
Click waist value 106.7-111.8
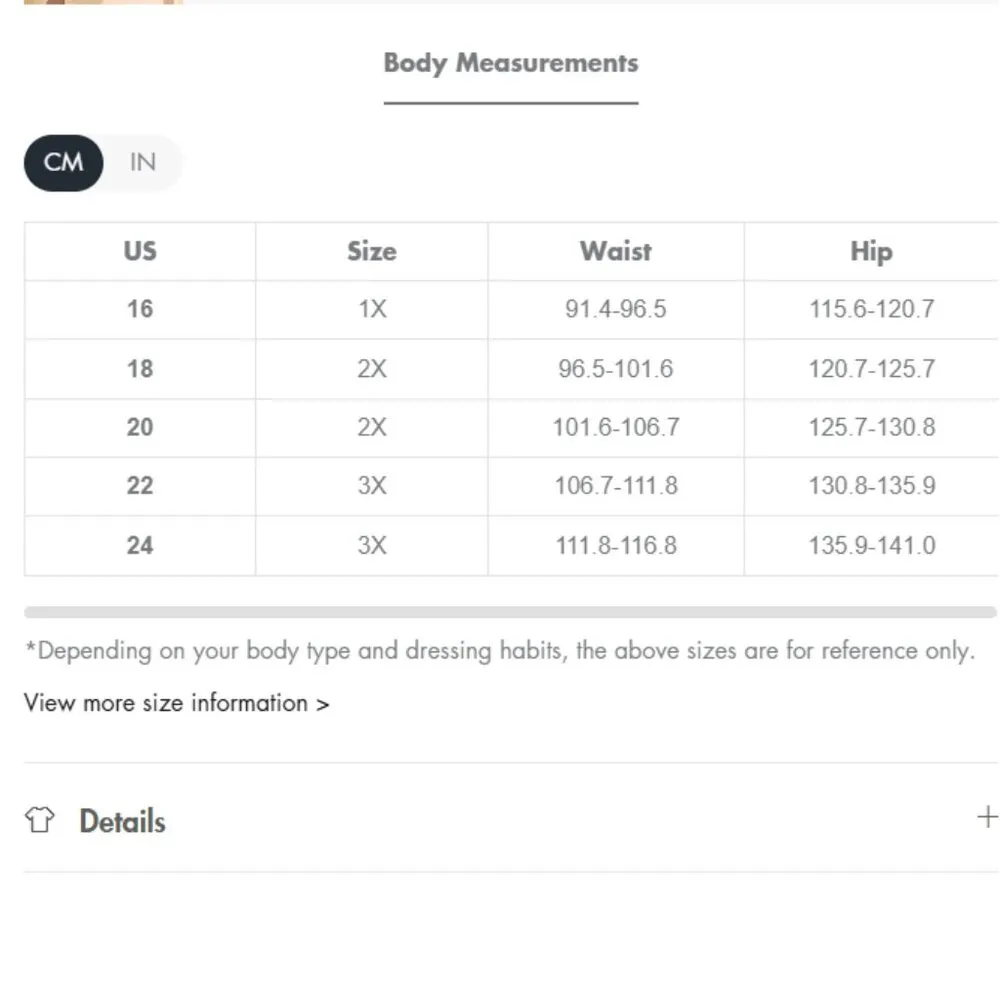pyautogui.click(x=615, y=486)
